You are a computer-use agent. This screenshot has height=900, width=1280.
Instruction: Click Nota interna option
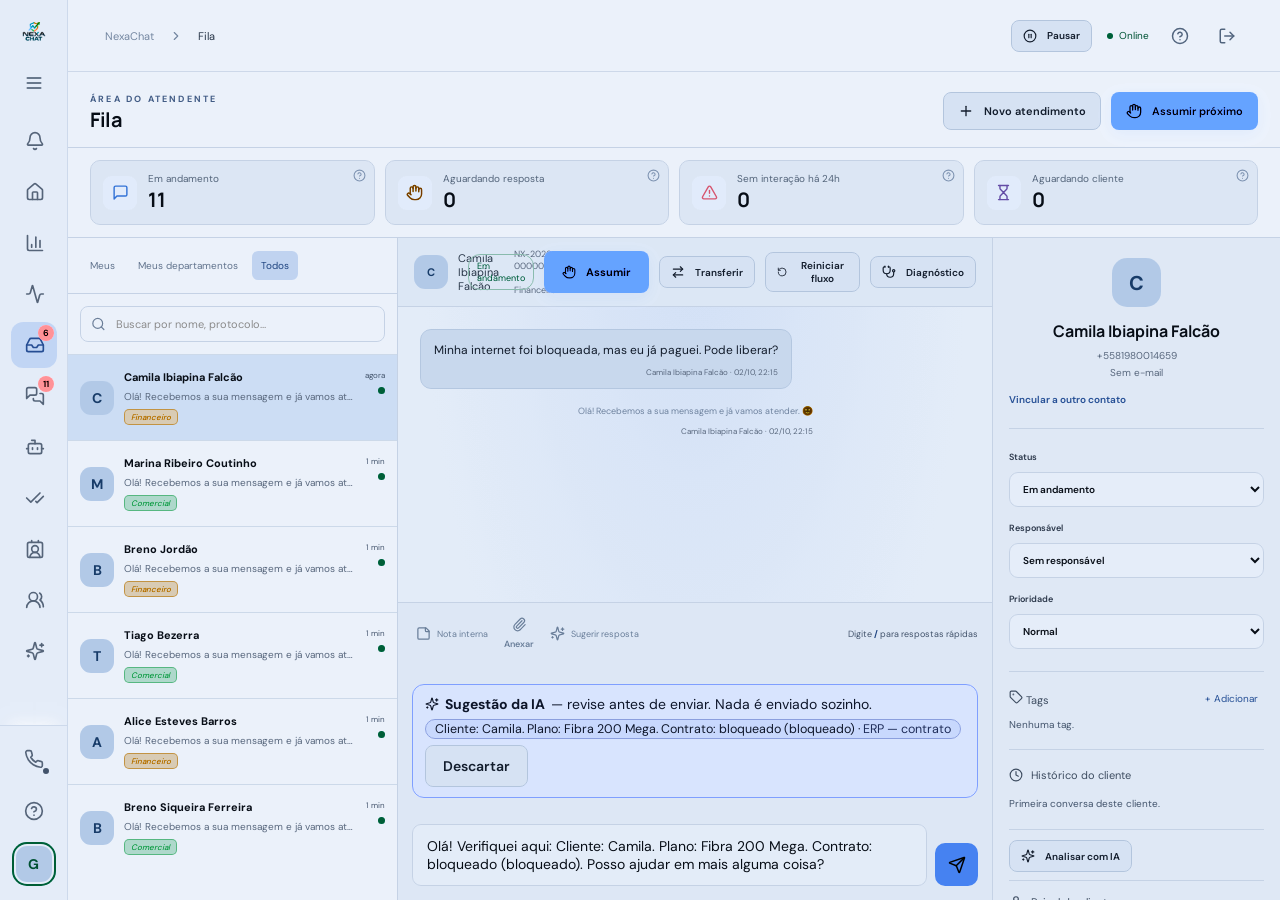(452, 633)
